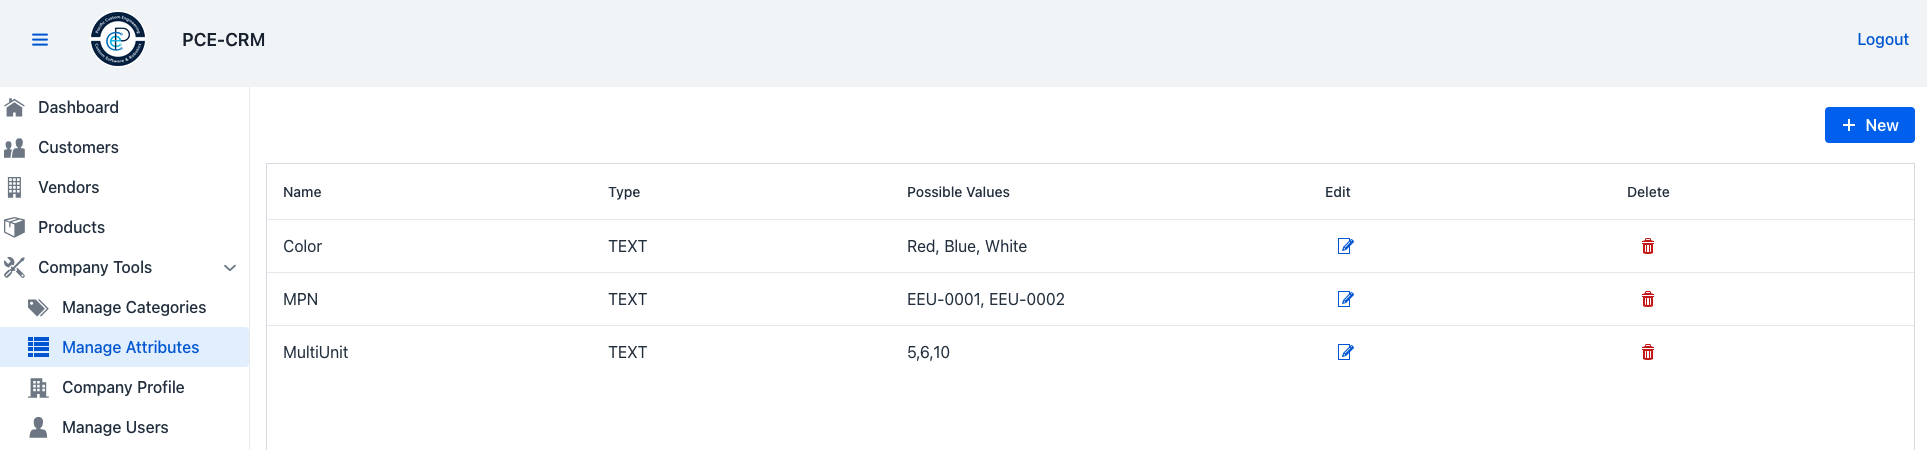This screenshot has width=1927, height=450.
Task: Open the Dashboard page
Action: (x=78, y=107)
